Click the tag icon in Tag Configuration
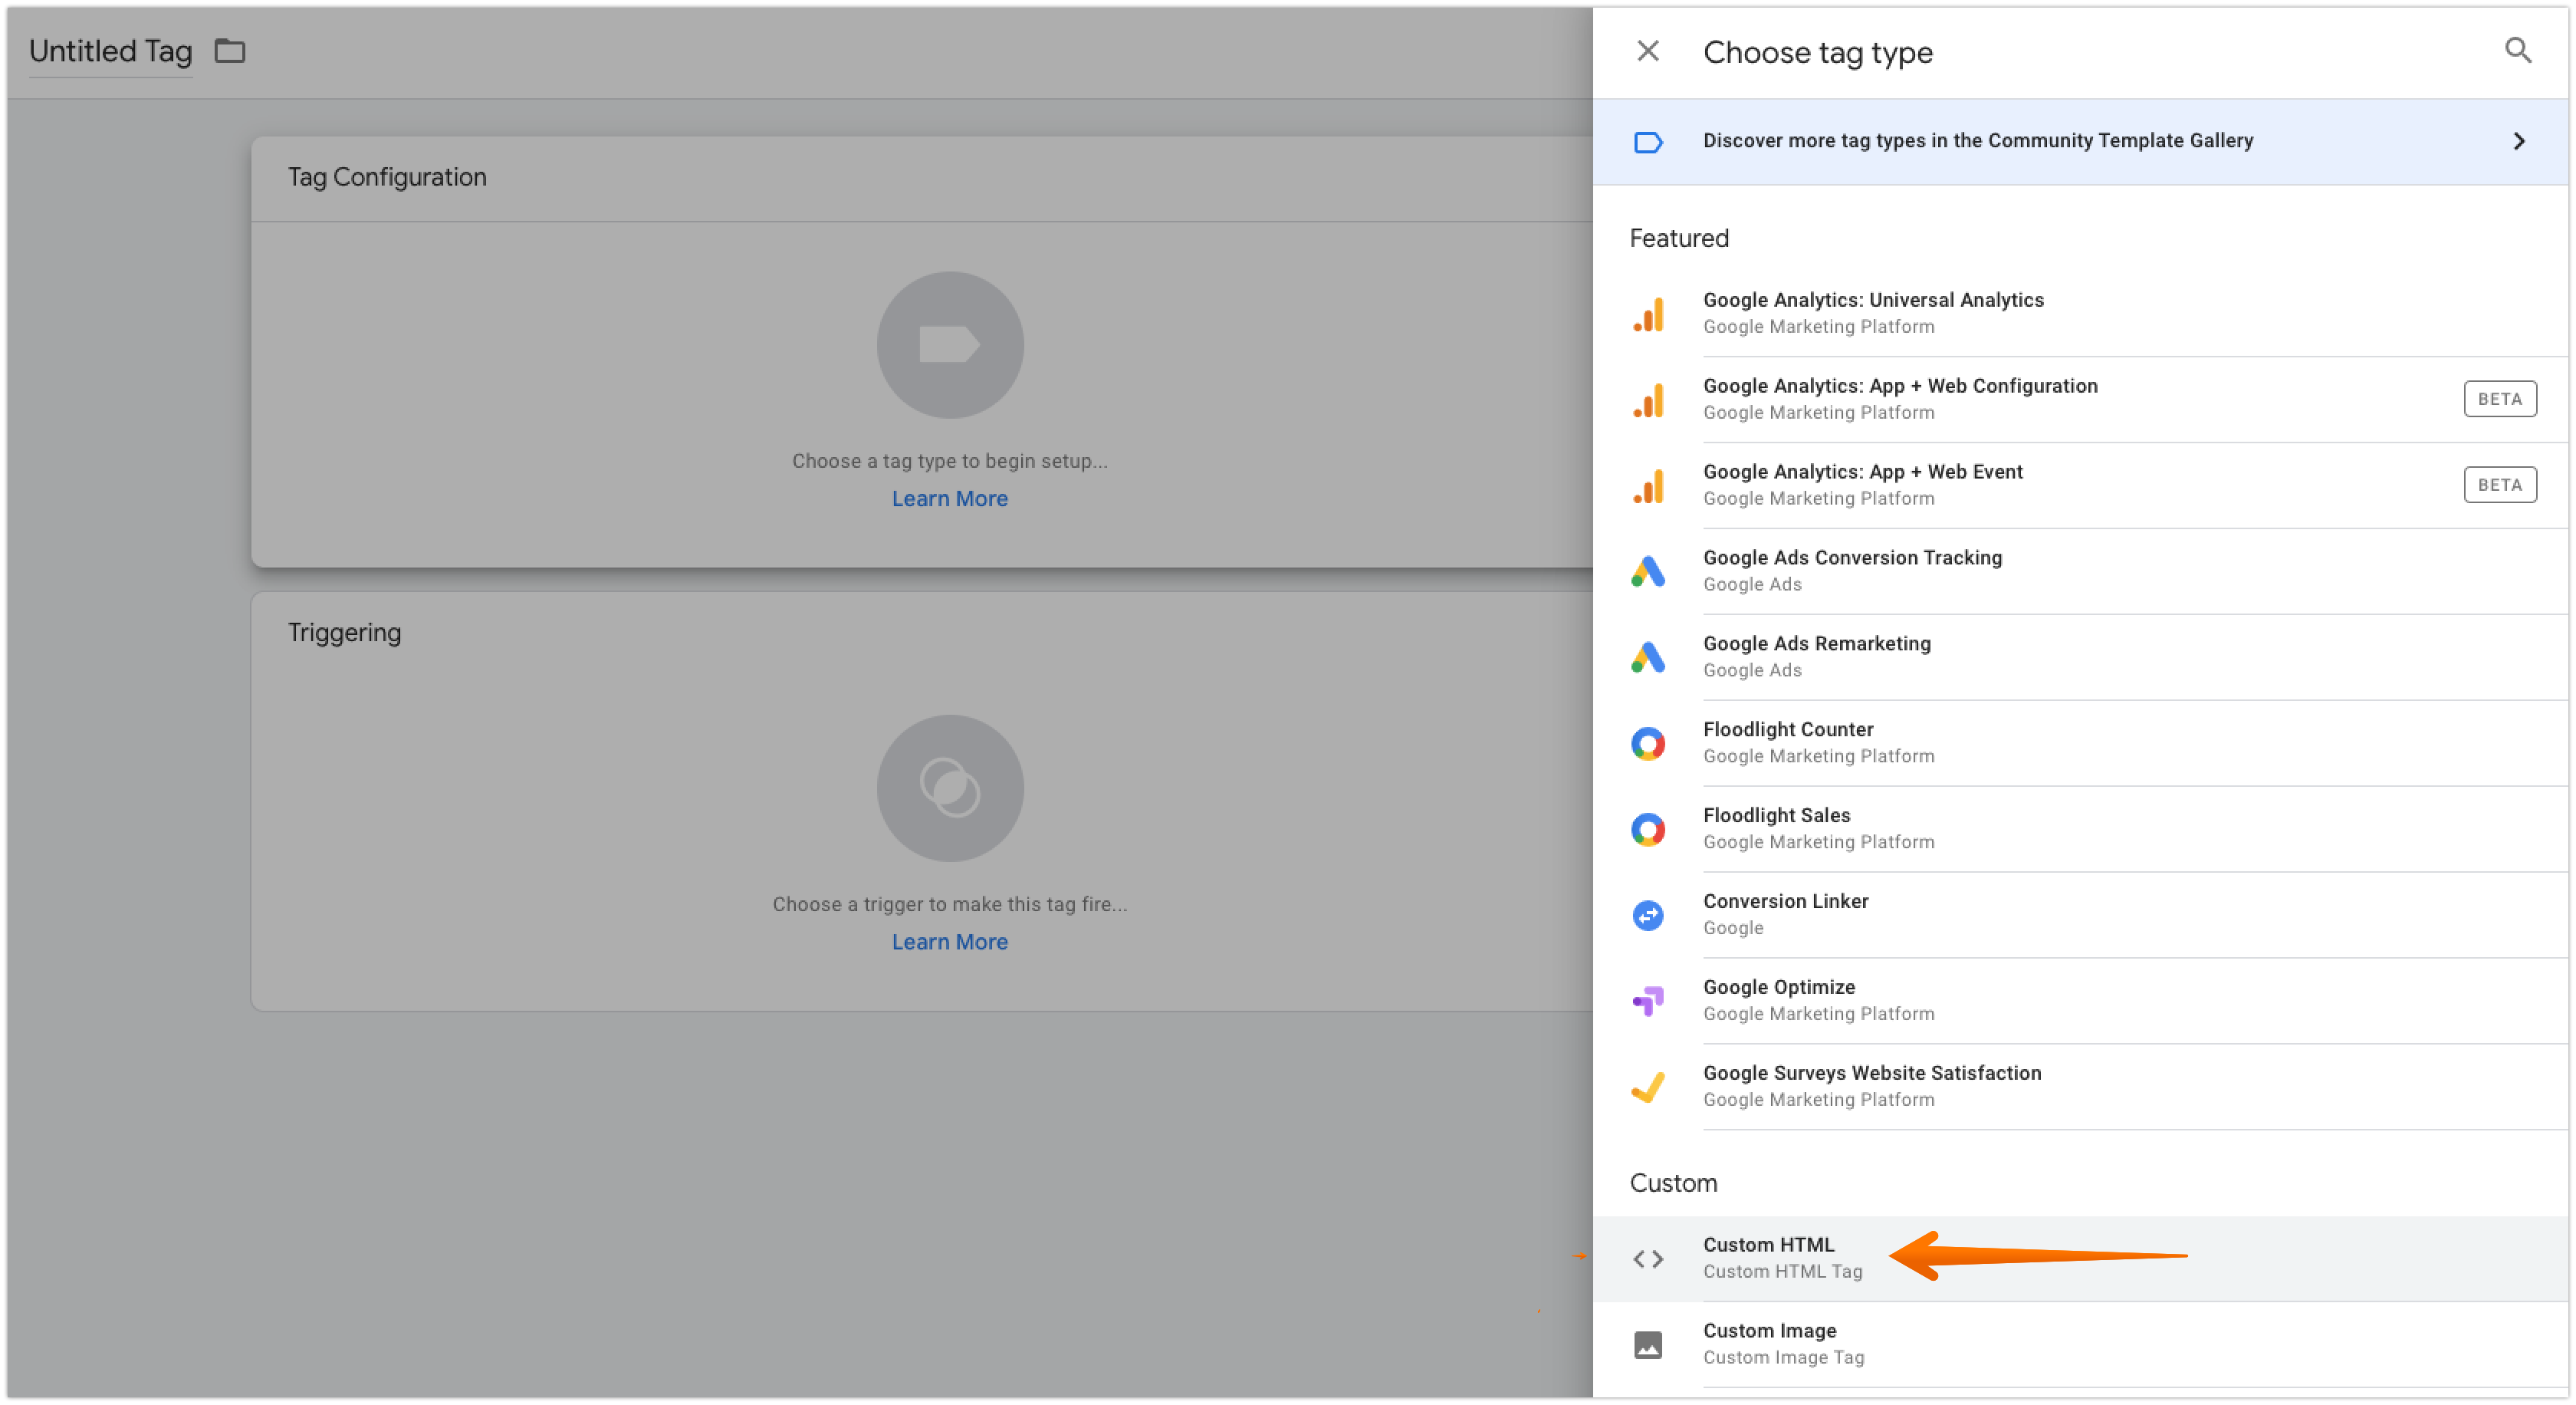This screenshot has height=1405, width=2576. click(x=949, y=345)
